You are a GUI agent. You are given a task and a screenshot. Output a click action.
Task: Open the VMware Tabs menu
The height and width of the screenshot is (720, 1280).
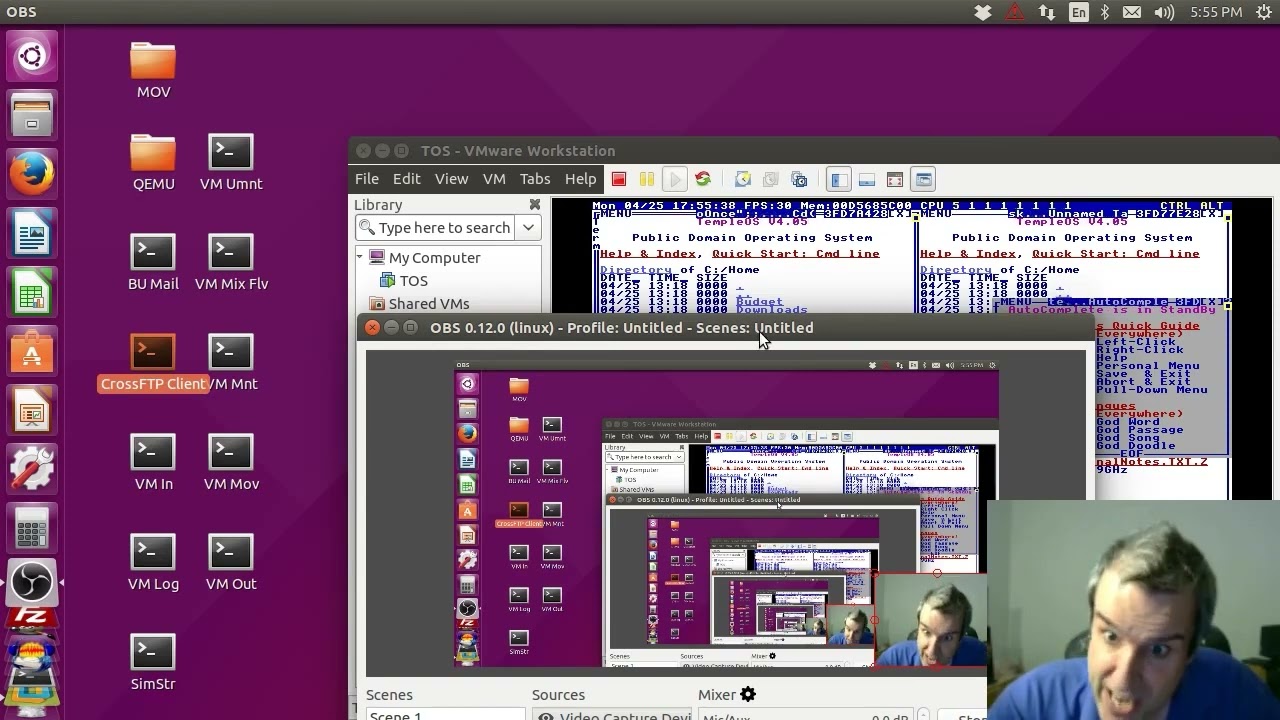(x=535, y=178)
